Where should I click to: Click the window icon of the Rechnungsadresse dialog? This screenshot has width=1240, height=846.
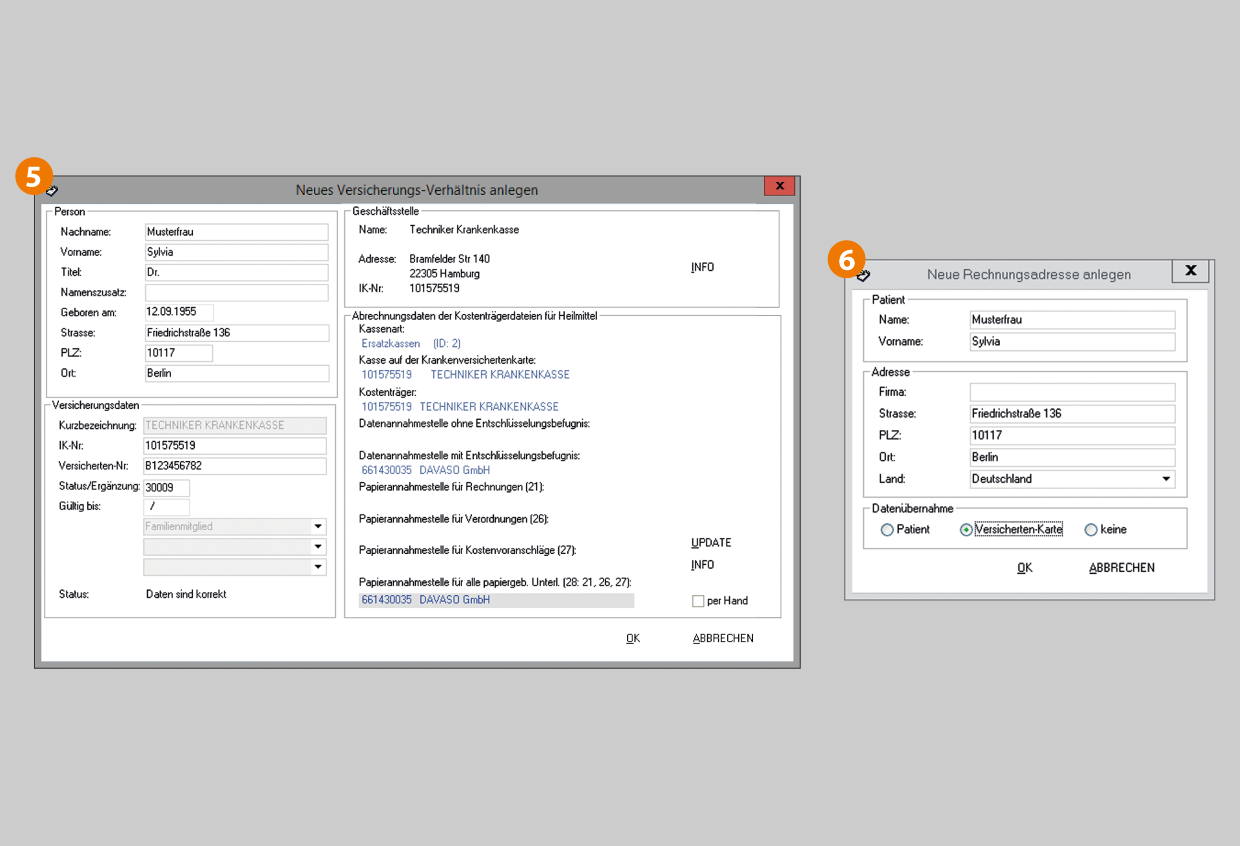(863, 274)
